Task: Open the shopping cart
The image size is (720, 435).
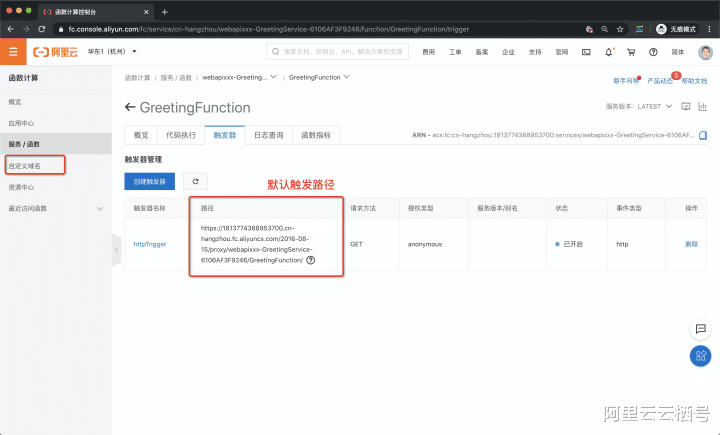Action: (631, 52)
